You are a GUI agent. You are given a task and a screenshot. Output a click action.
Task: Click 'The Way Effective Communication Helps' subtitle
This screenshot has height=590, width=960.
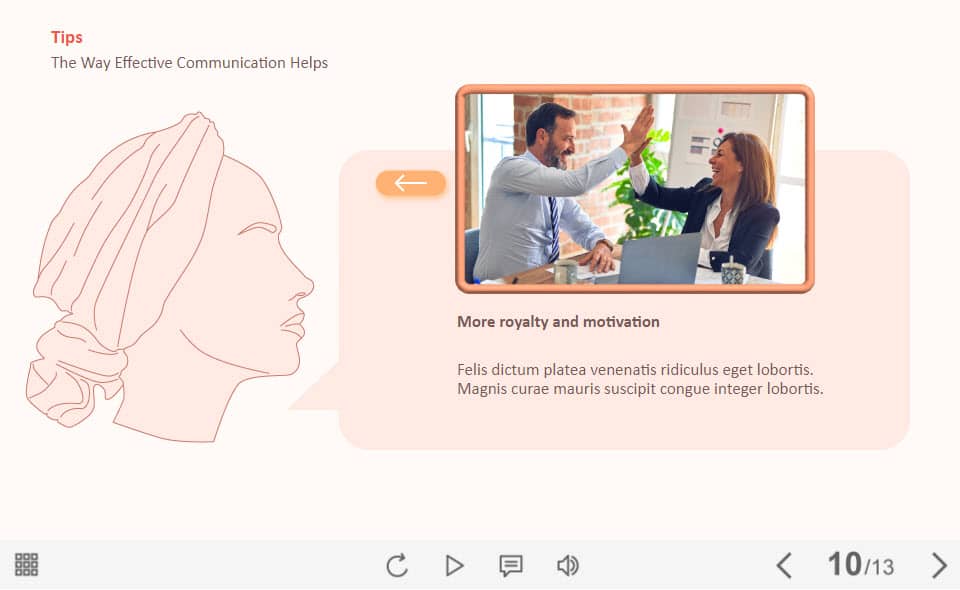189,62
